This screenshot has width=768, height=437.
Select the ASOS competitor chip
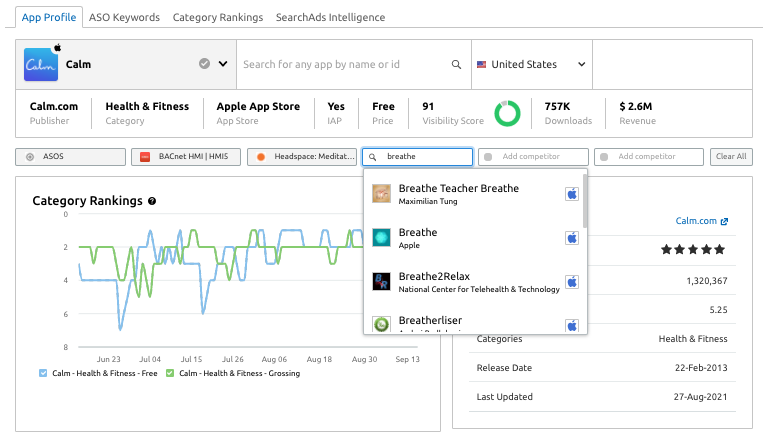[71, 157]
